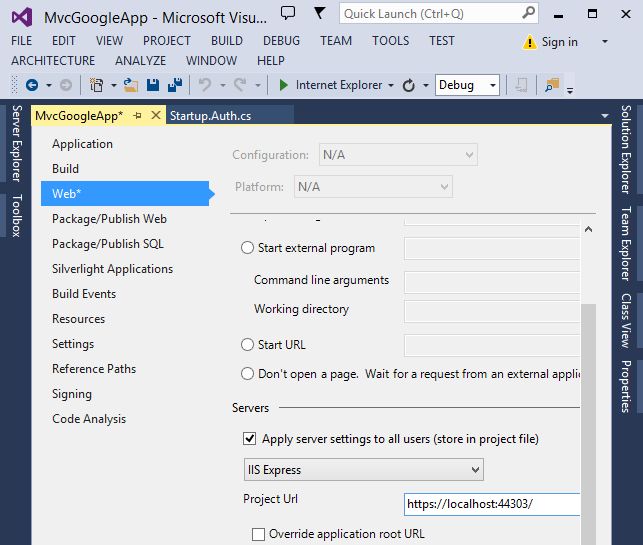Check Override application root URL
The height and width of the screenshot is (545, 643).
click(258, 534)
